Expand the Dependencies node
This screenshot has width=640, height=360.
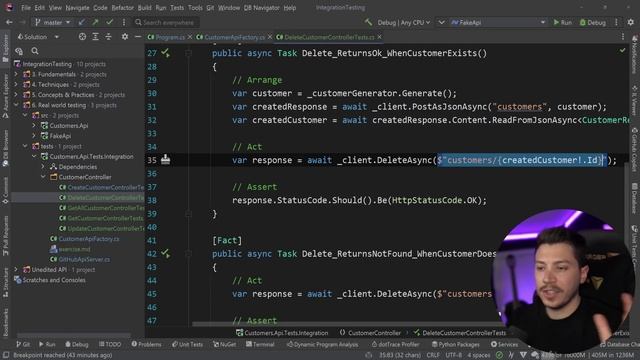coord(43,167)
